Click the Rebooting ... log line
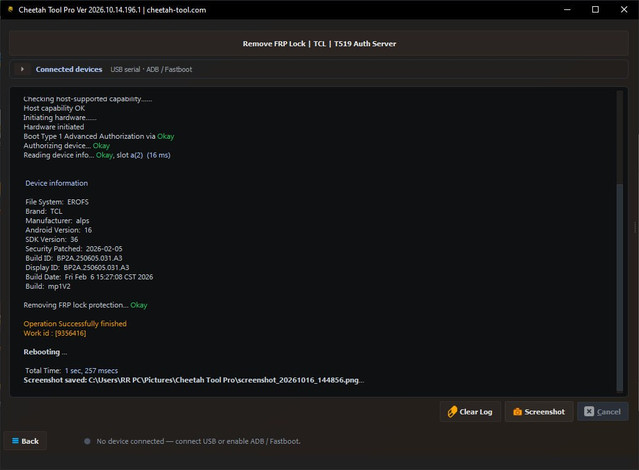The width and height of the screenshot is (639, 470). (45, 352)
